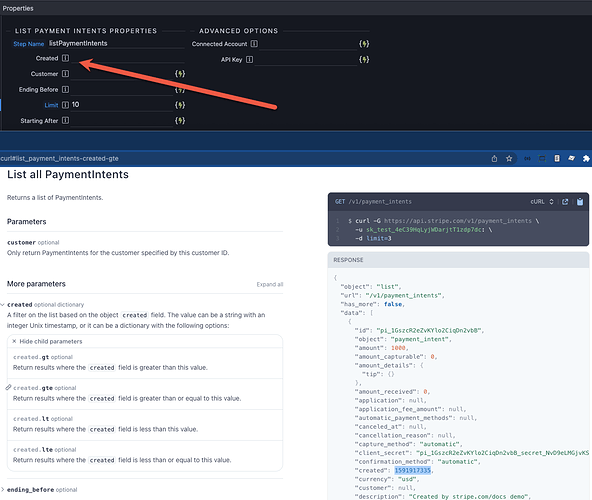Click the Step Name field listPaymentIntents
The width and height of the screenshot is (592, 500).
(x=116, y=43)
